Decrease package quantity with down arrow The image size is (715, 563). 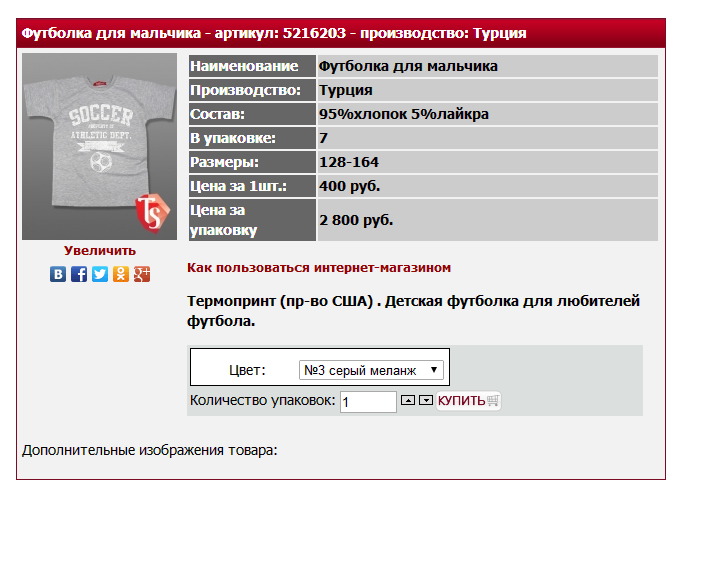426,400
